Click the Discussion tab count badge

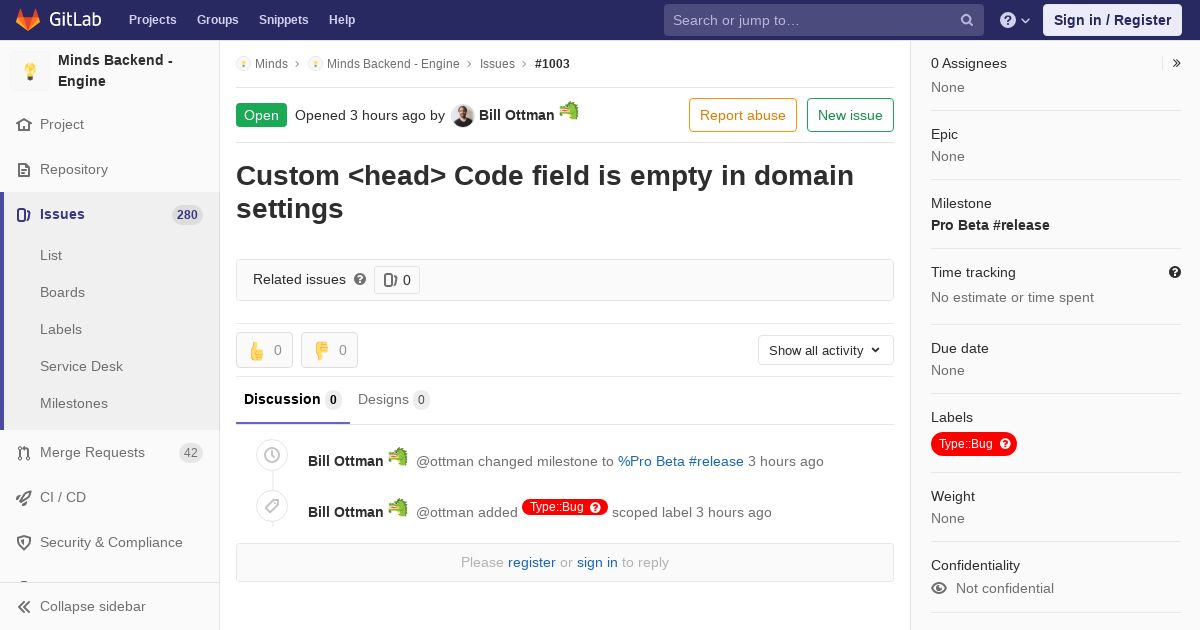point(333,400)
